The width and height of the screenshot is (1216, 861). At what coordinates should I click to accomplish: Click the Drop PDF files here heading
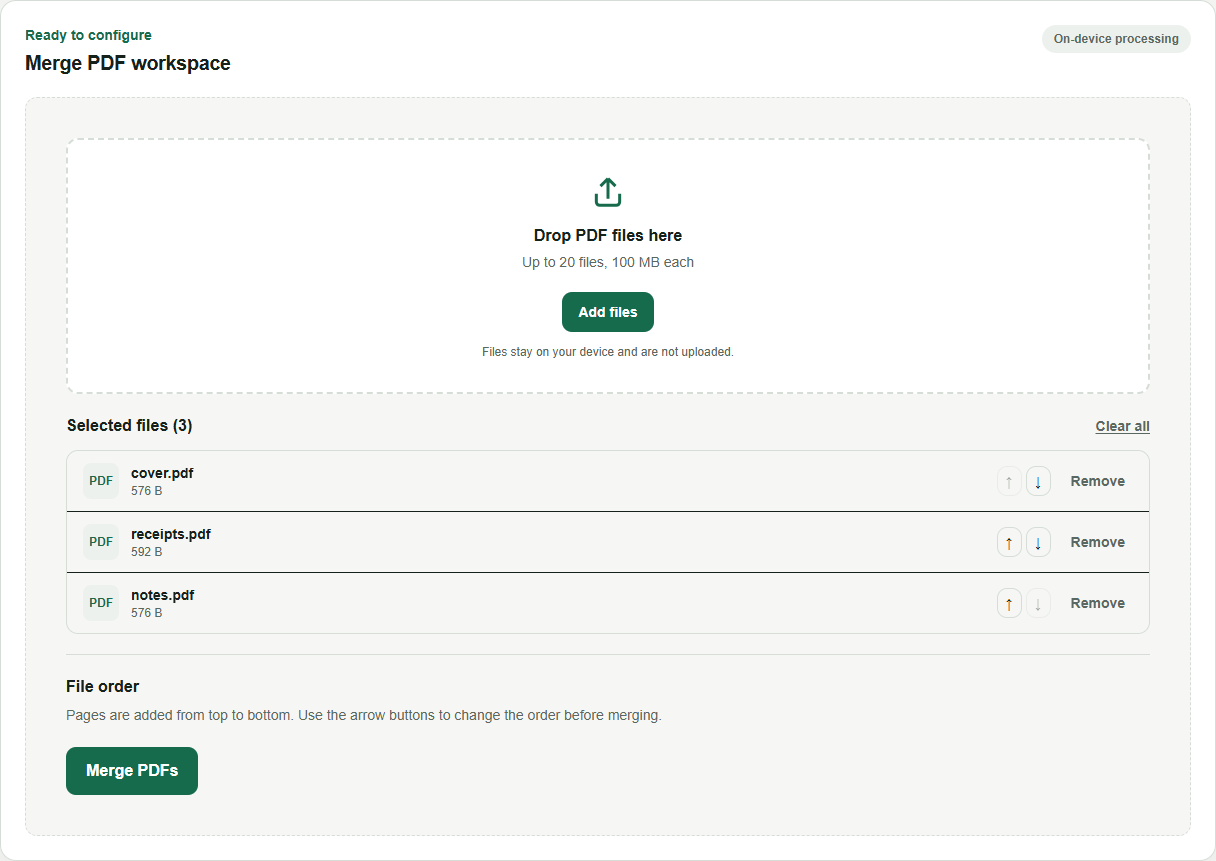pos(608,236)
